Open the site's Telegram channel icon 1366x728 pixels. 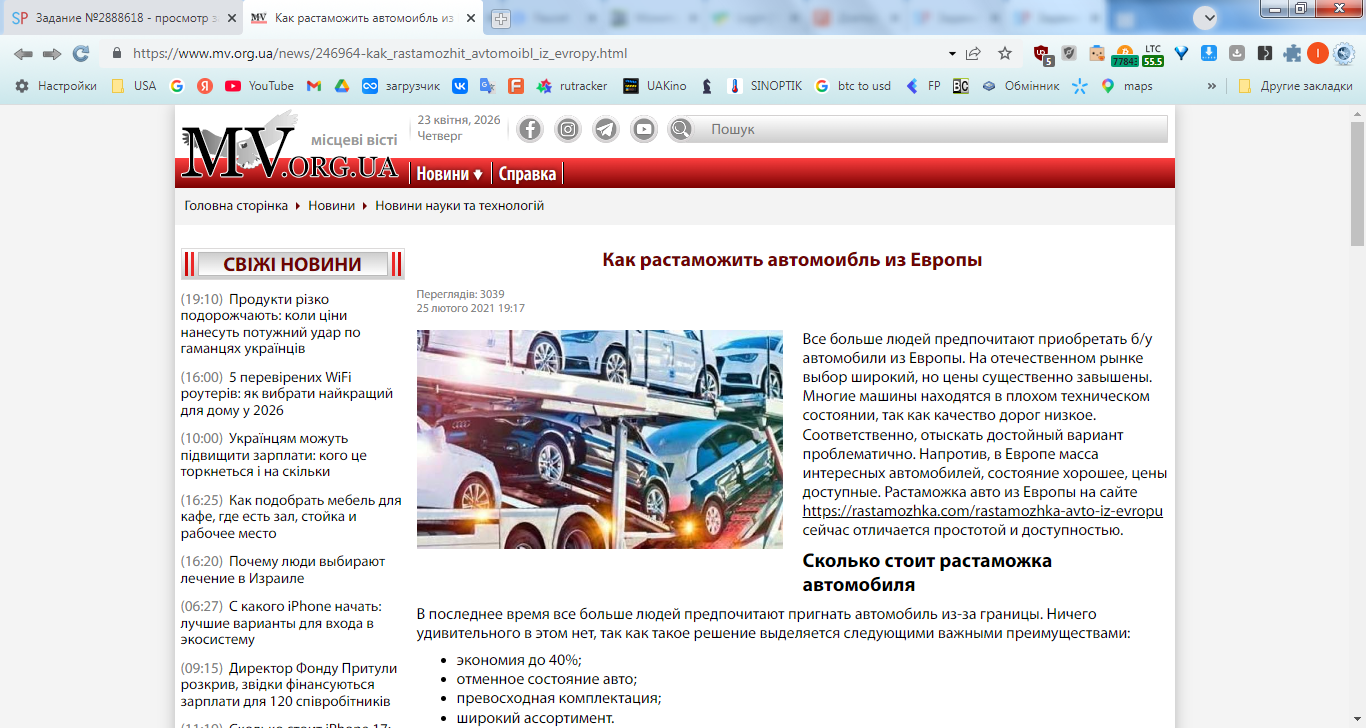point(606,129)
